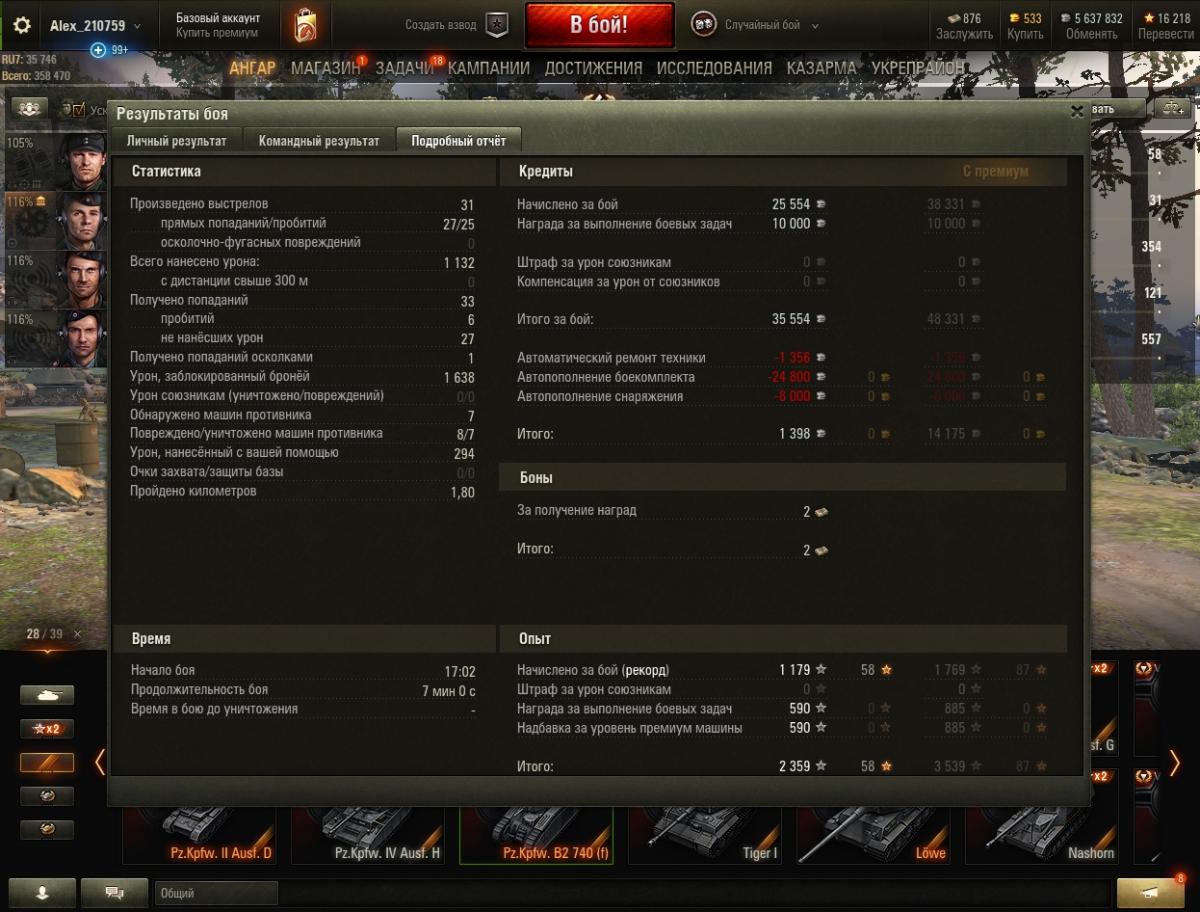This screenshot has height=912, width=1200.
Task: Open the vehicle filter tank button
Action: click(x=47, y=694)
